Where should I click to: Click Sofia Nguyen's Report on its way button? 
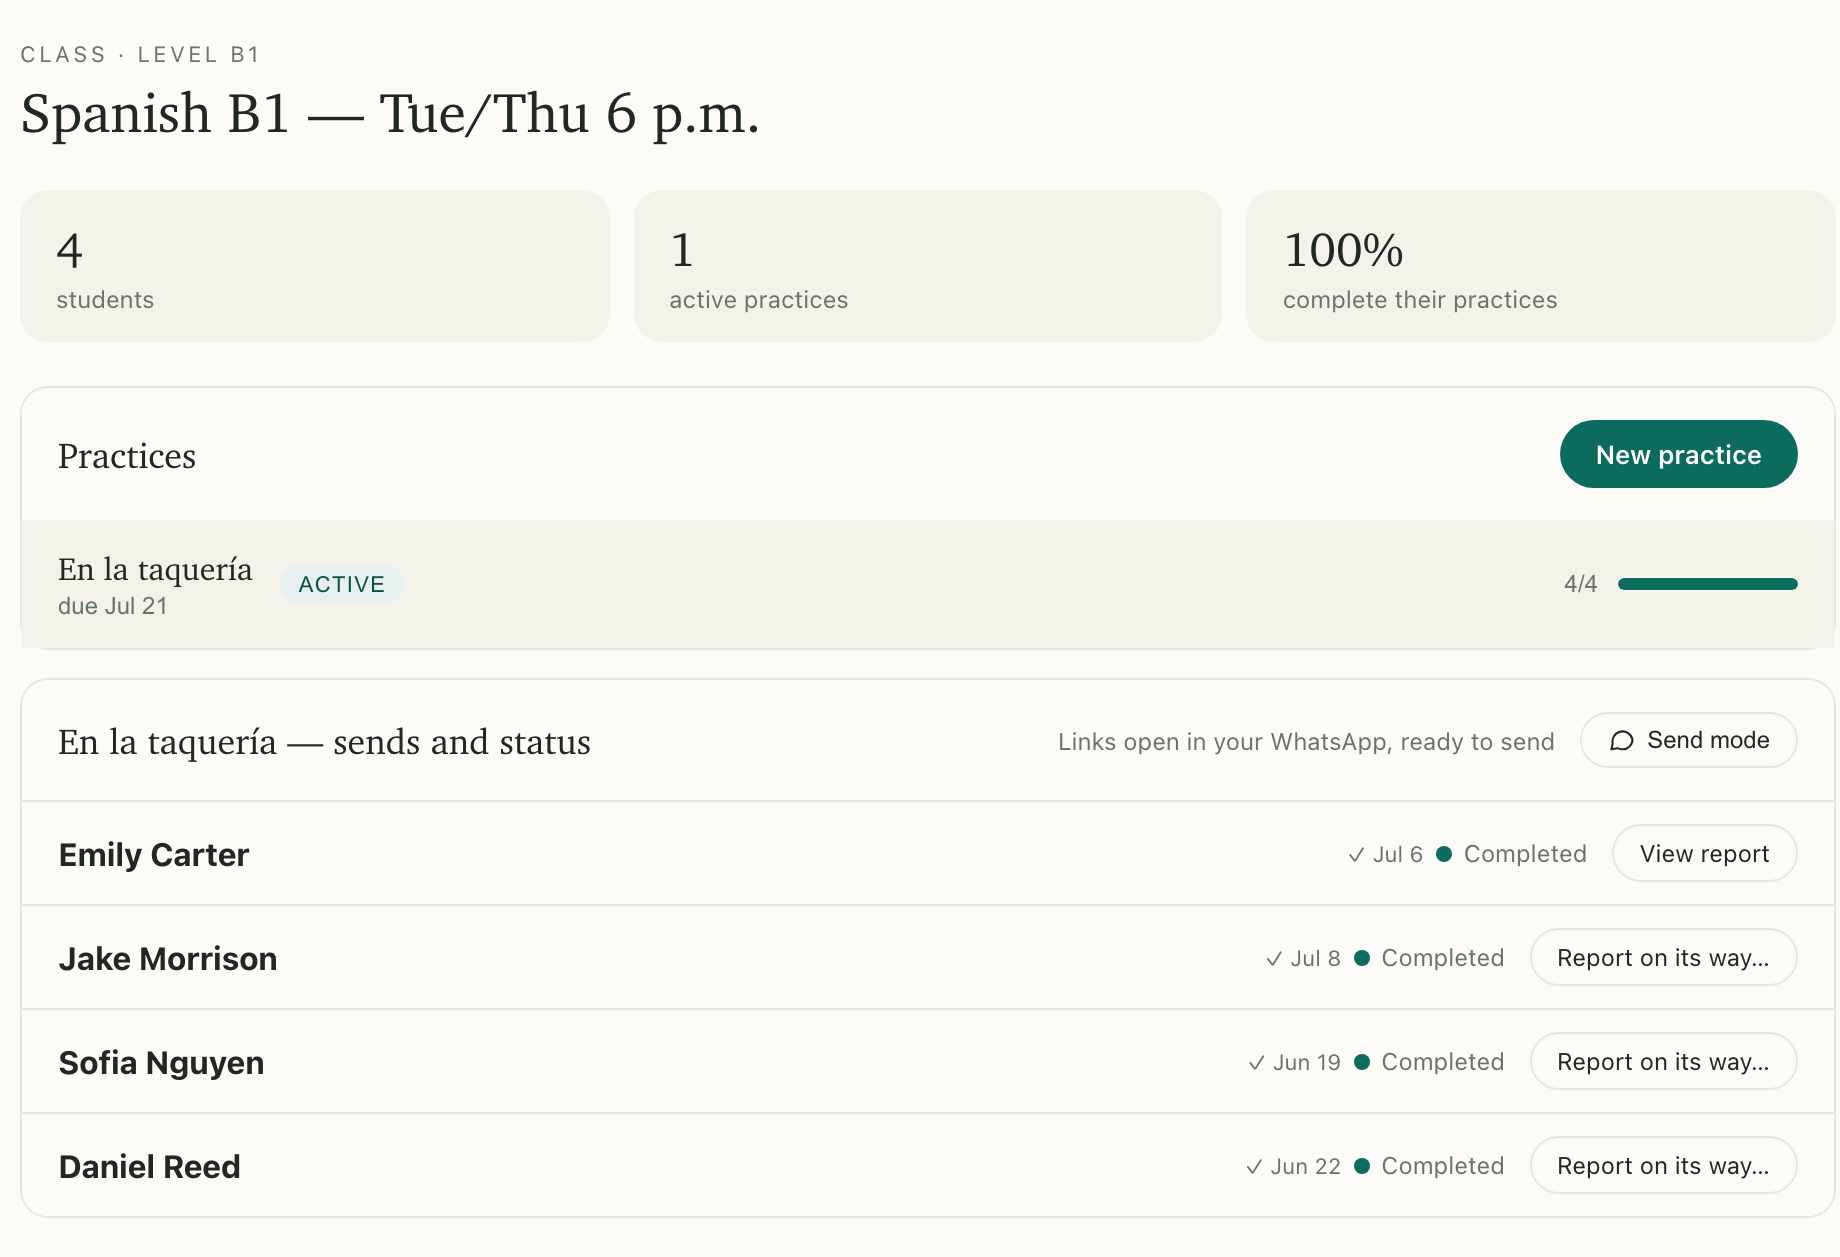pyautogui.click(x=1663, y=1061)
